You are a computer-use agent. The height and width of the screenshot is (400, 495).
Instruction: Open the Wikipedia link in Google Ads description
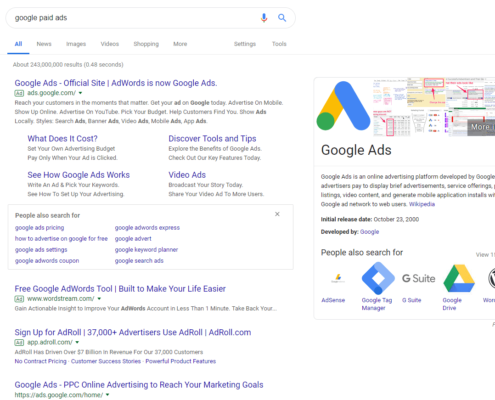[422, 204]
